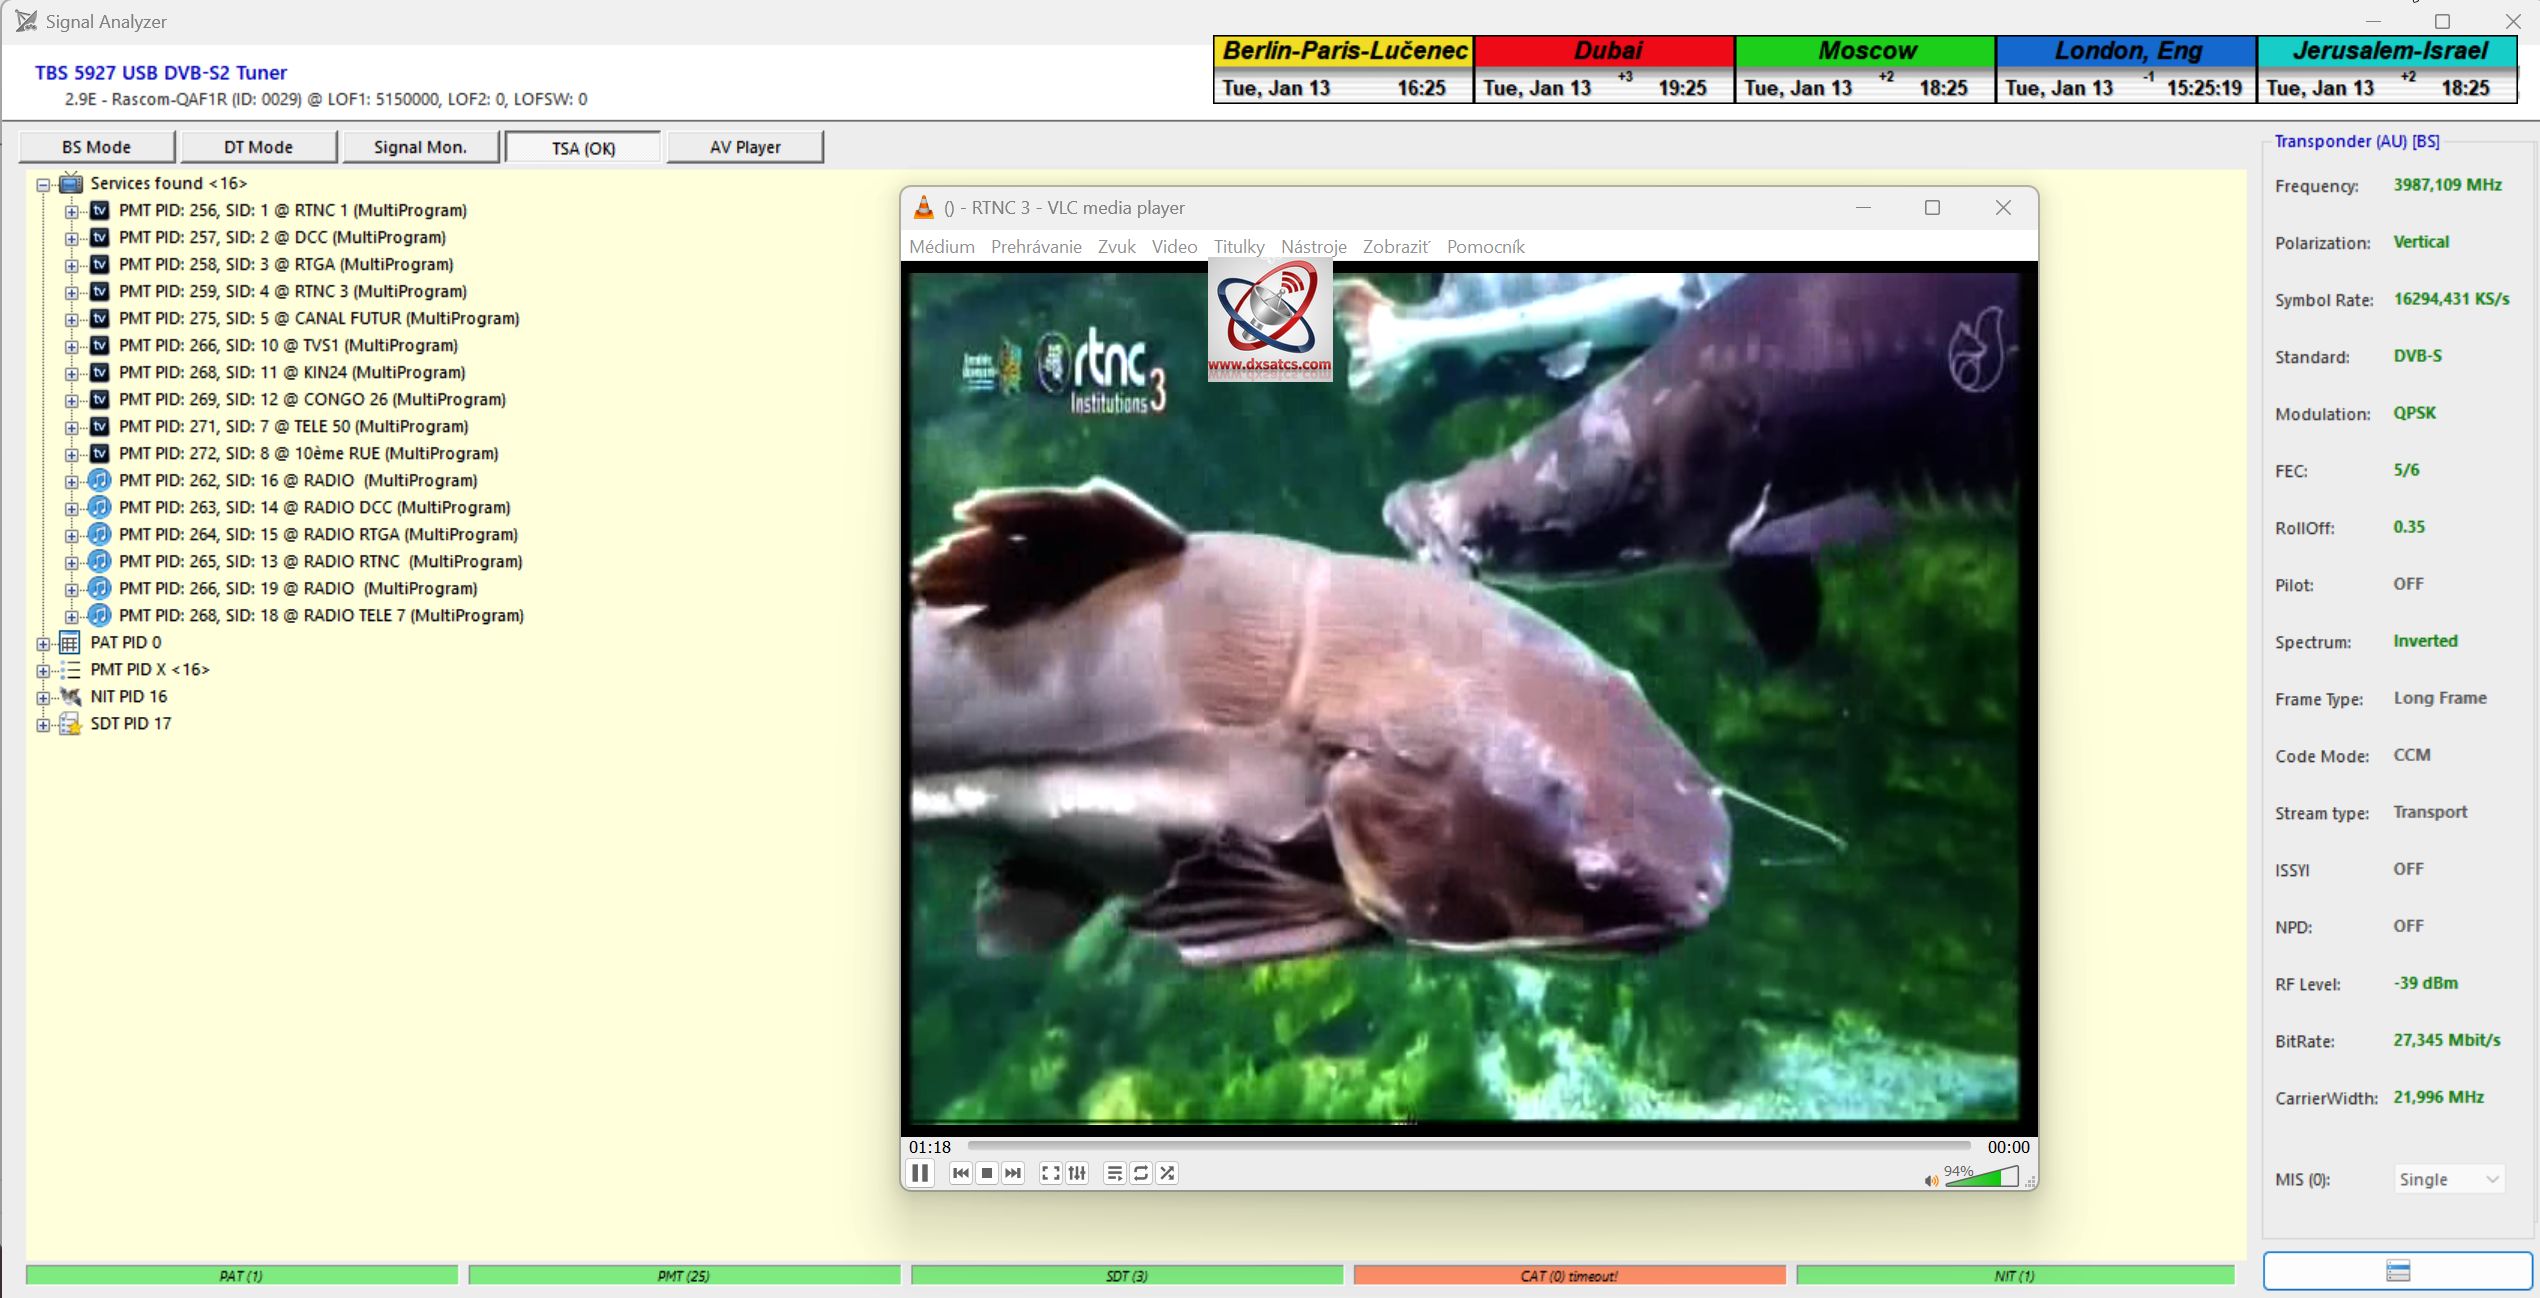Open the Nástroje menu in VLC
This screenshot has height=1298, width=2540.
[1313, 247]
